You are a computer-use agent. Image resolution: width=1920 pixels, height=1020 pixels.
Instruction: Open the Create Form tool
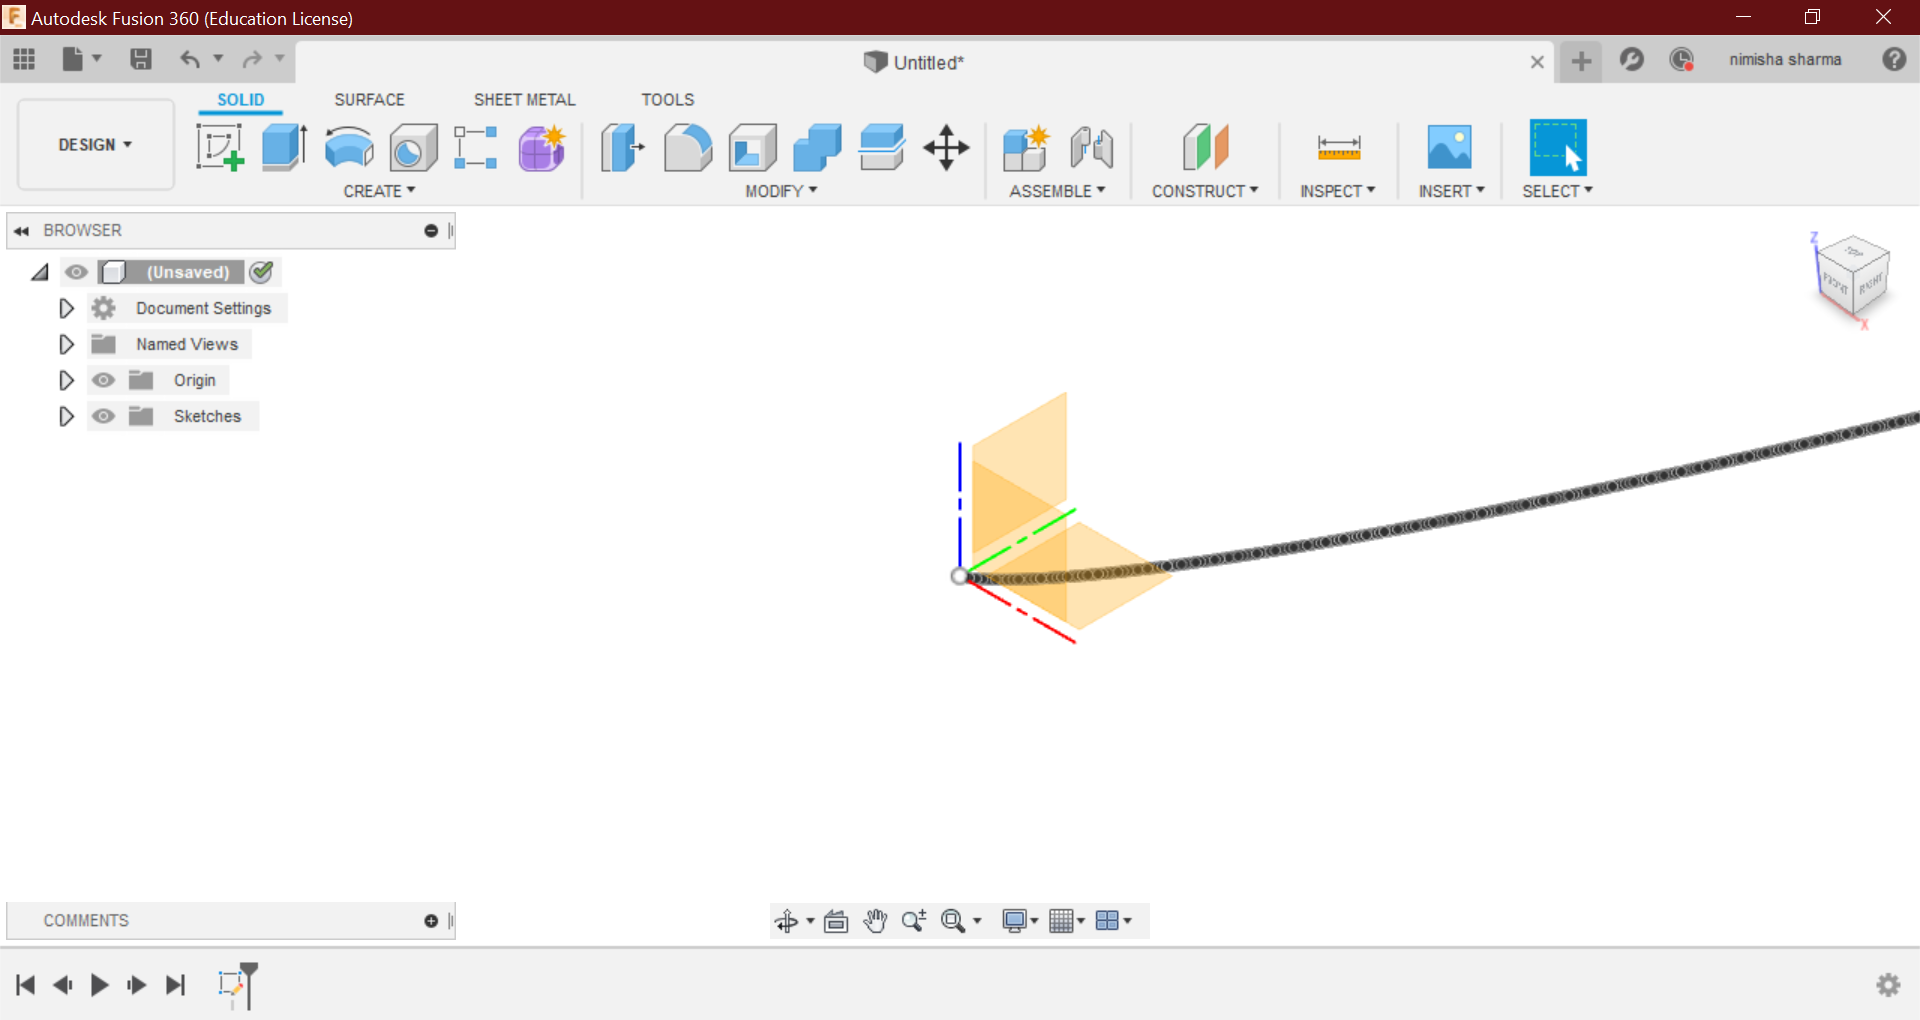(x=542, y=147)
